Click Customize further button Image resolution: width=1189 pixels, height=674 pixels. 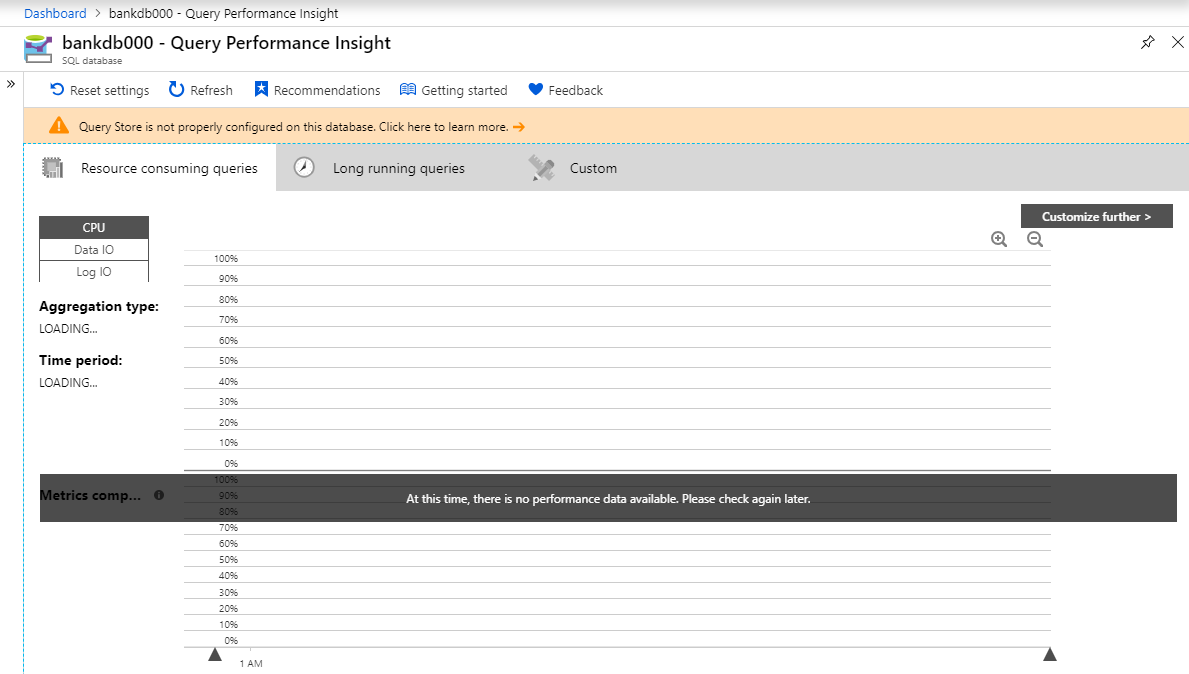pos(1096,216)
